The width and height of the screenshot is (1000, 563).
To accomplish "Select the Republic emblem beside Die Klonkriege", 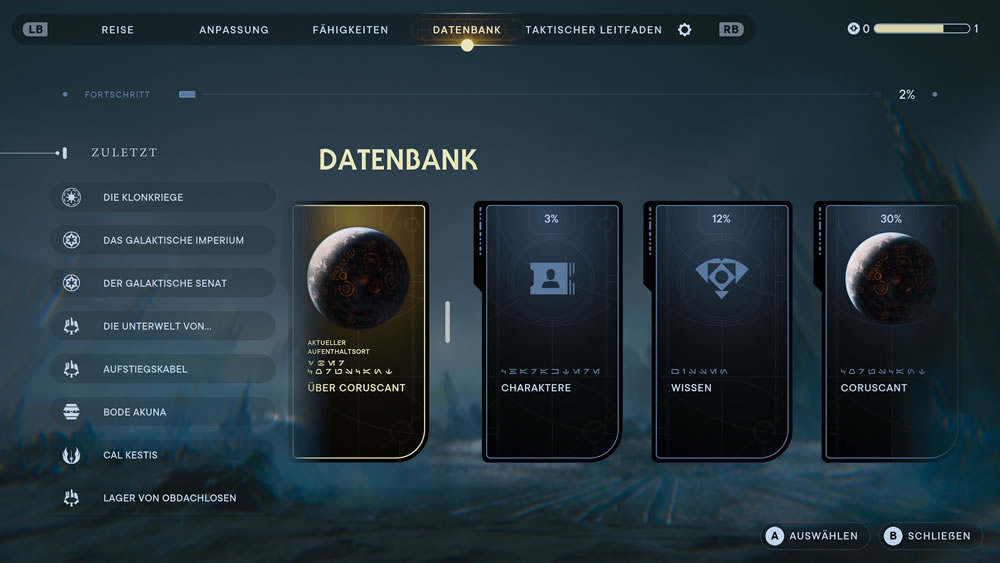I will pyautogui.click(x=71, y=197).
